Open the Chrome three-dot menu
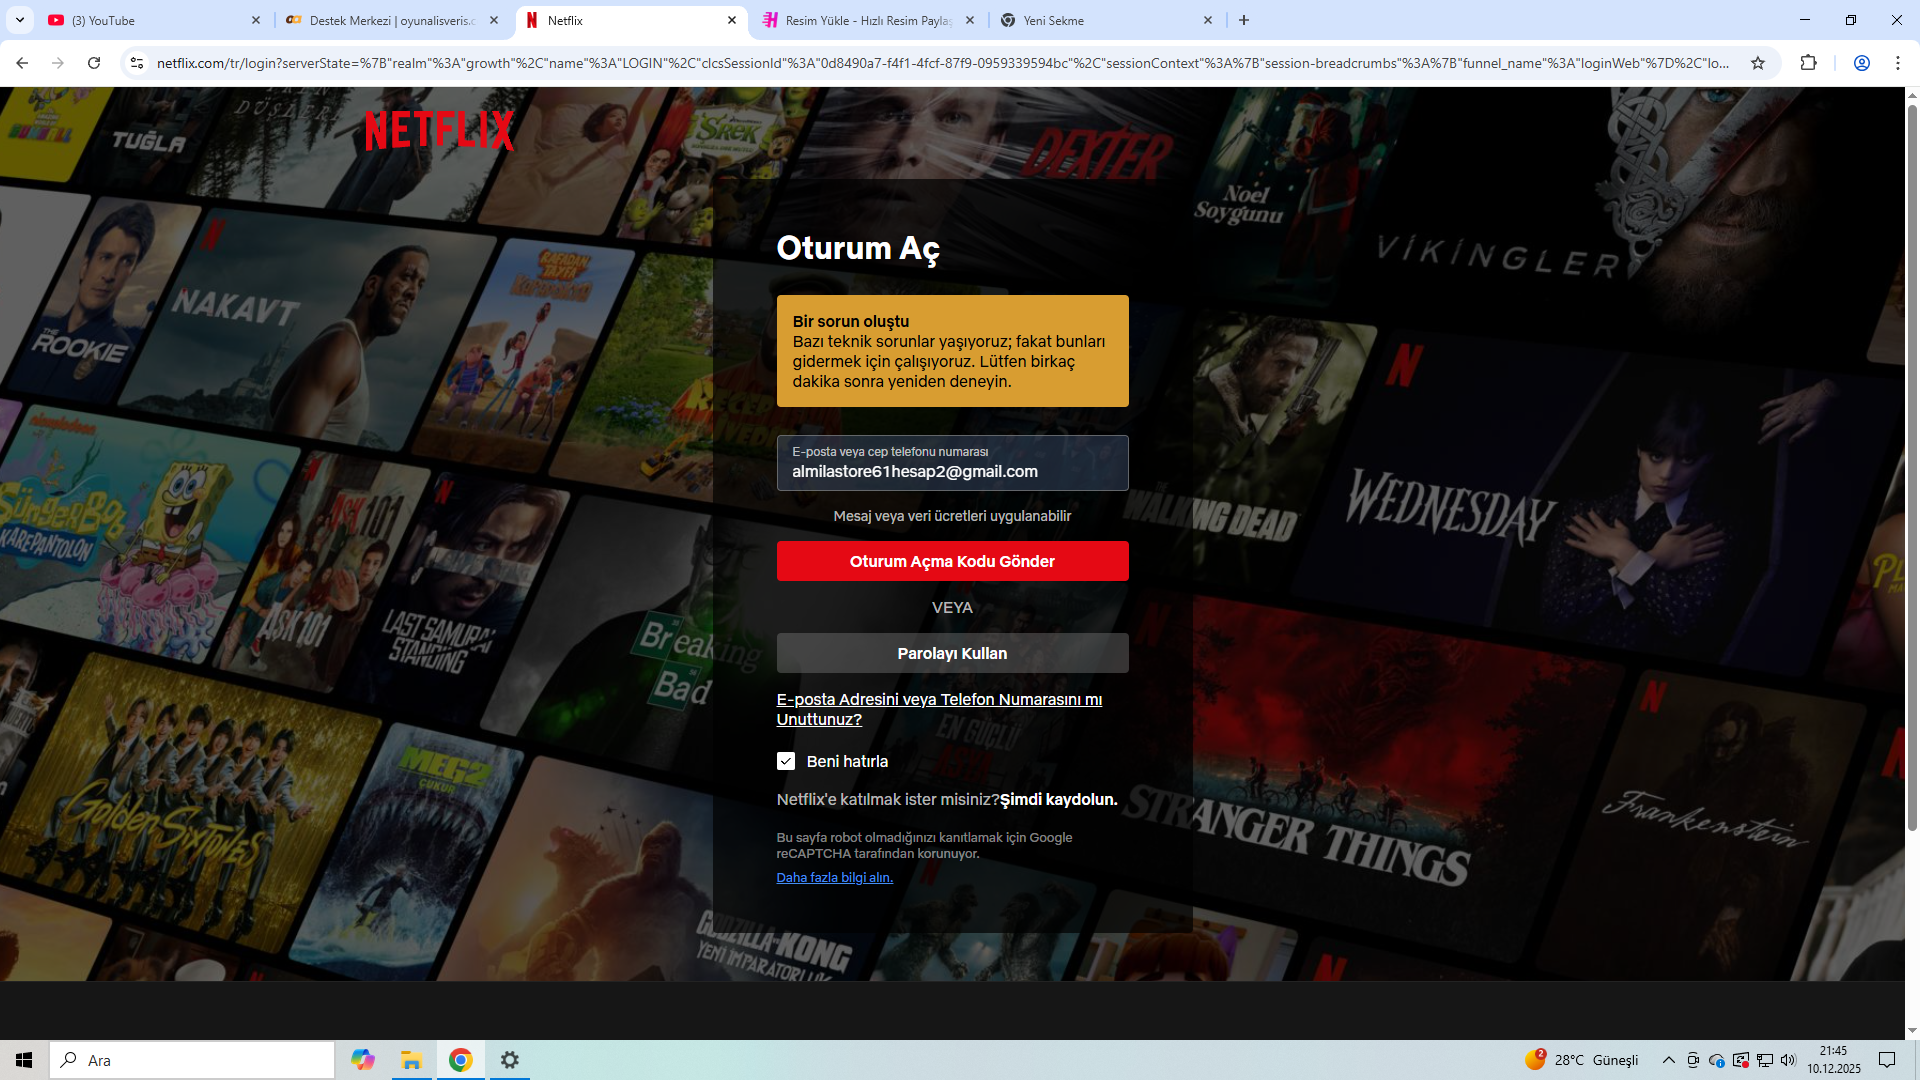The height and width of the screenshot is (1080, 1920). click(x=1898, y=63)
